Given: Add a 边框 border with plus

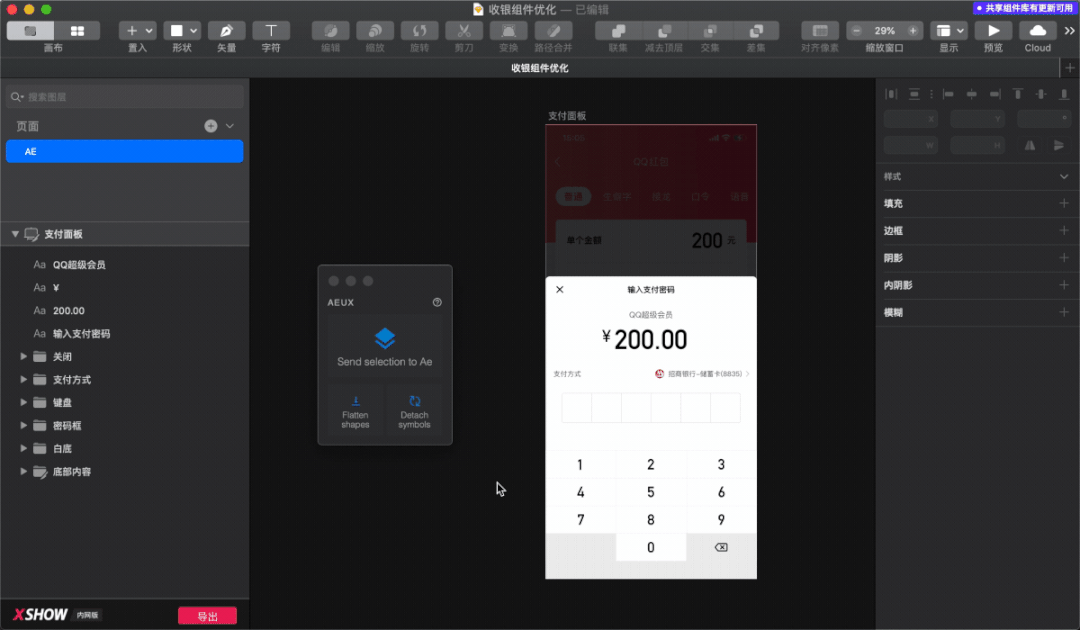Looking at the screenshot, I should 1064,231.
